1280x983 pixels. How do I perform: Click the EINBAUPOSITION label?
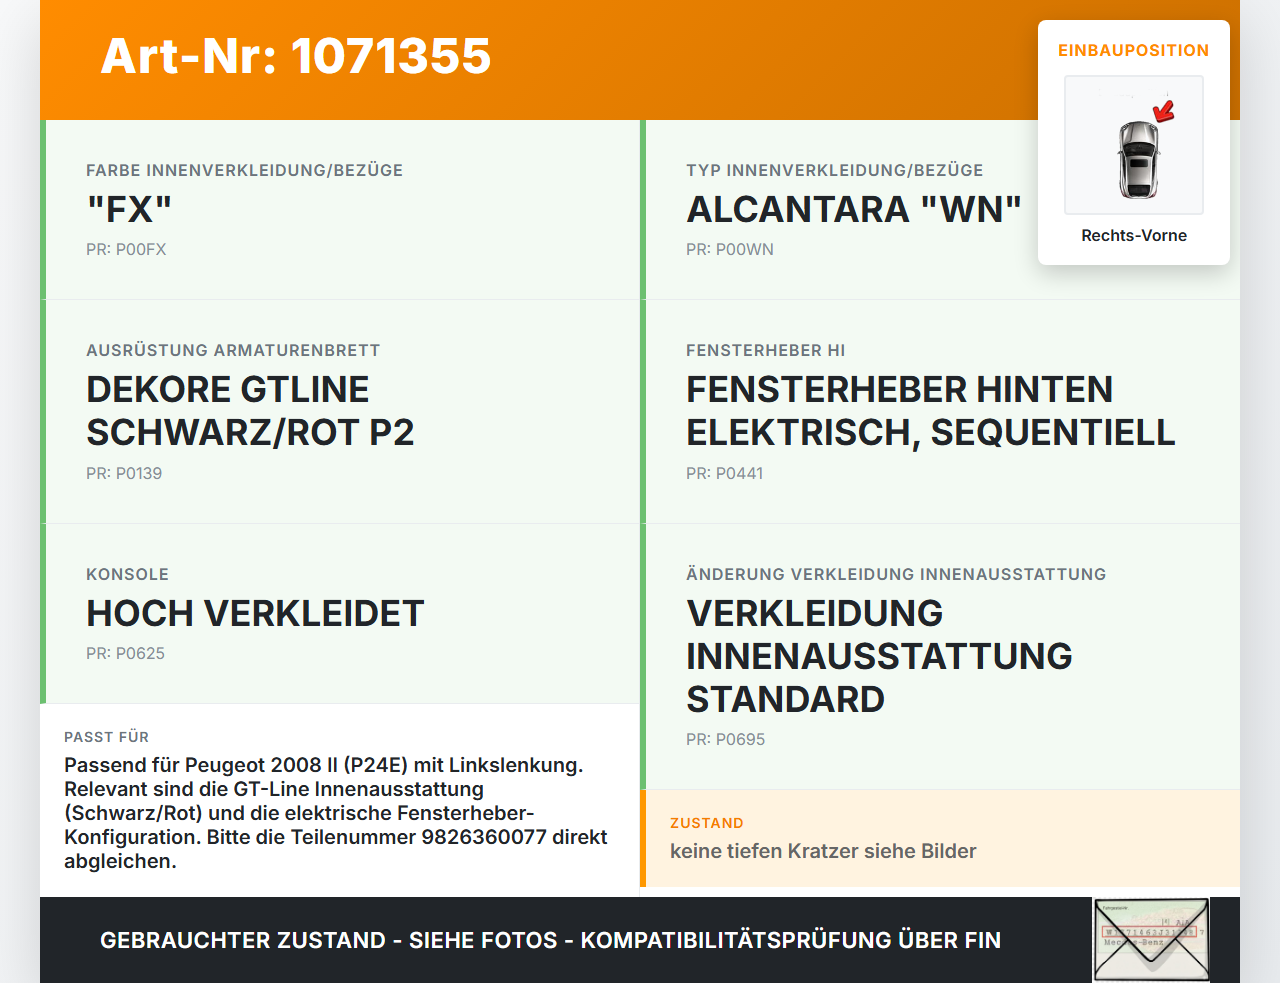[1134, 50]
